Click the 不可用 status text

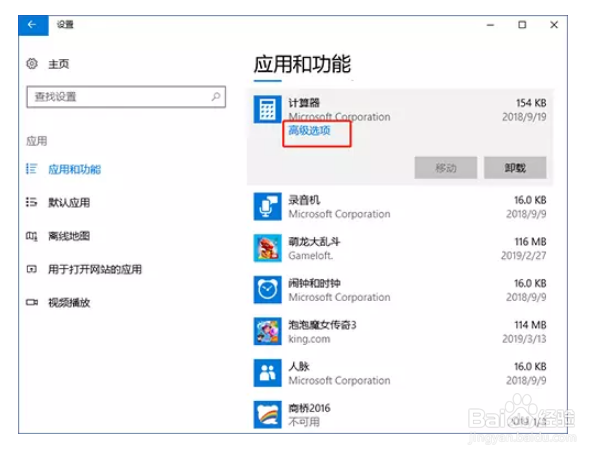click(x=304, y=422)
